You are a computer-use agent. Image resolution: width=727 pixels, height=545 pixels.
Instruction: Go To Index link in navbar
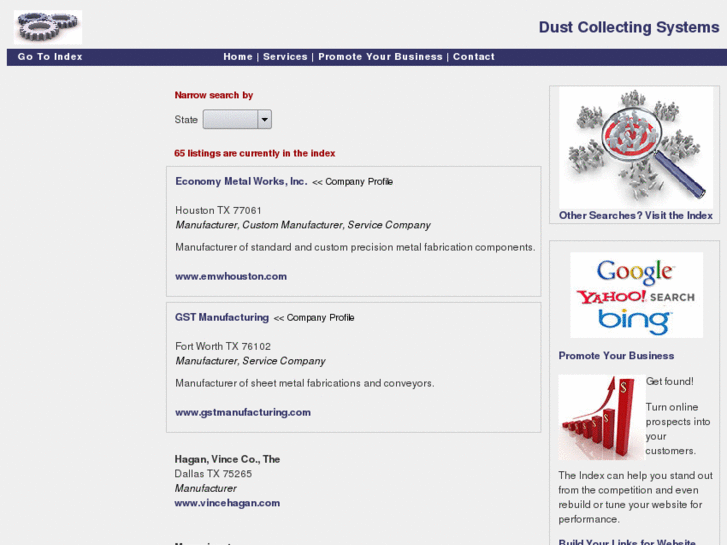50,57
